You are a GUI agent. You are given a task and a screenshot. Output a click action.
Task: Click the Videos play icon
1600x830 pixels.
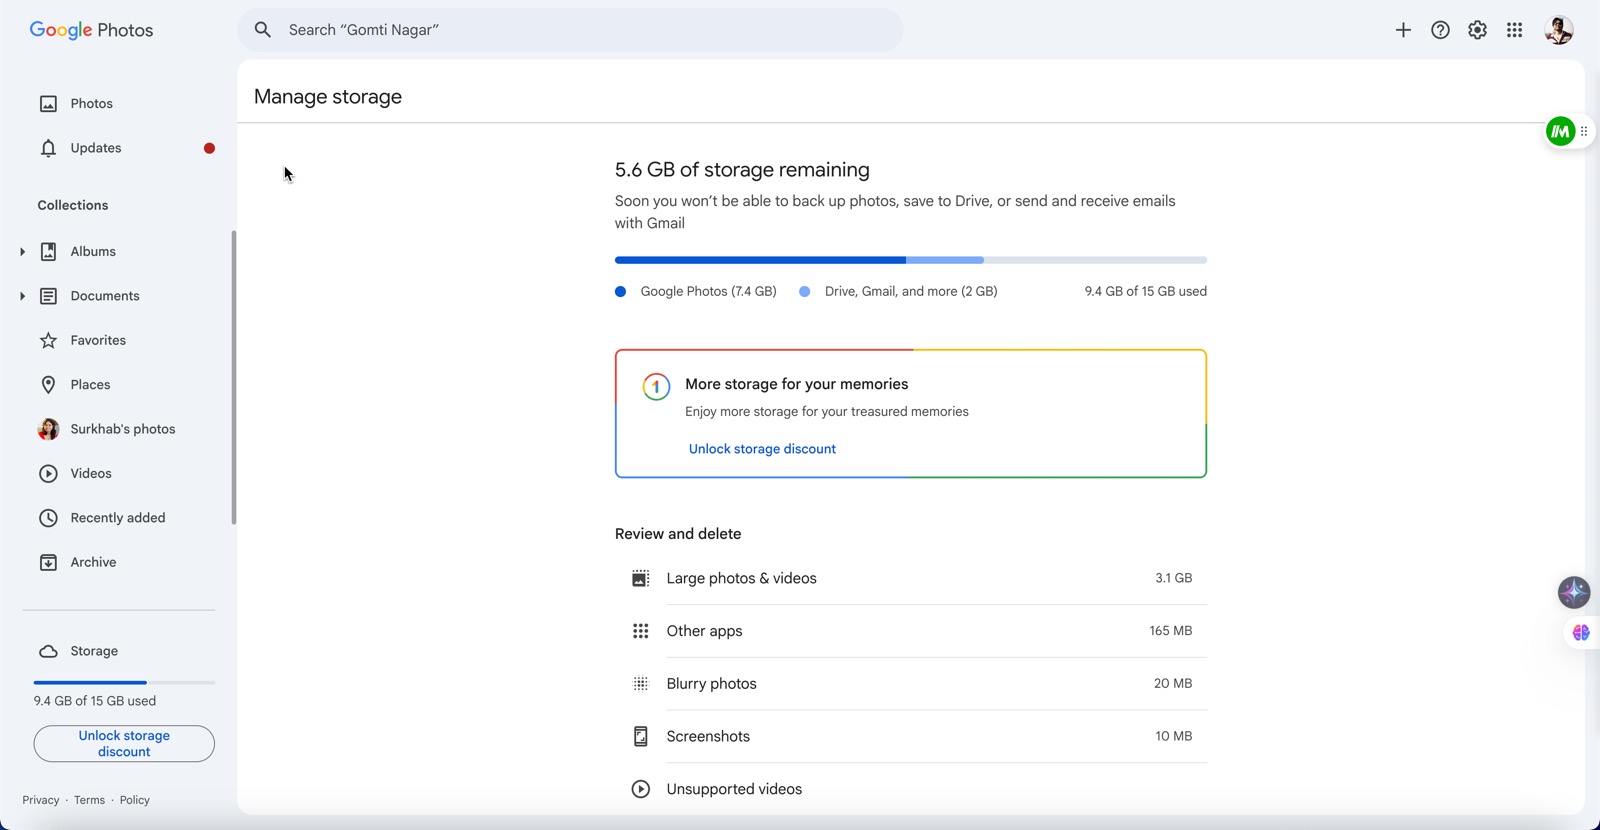pos(48,474)
